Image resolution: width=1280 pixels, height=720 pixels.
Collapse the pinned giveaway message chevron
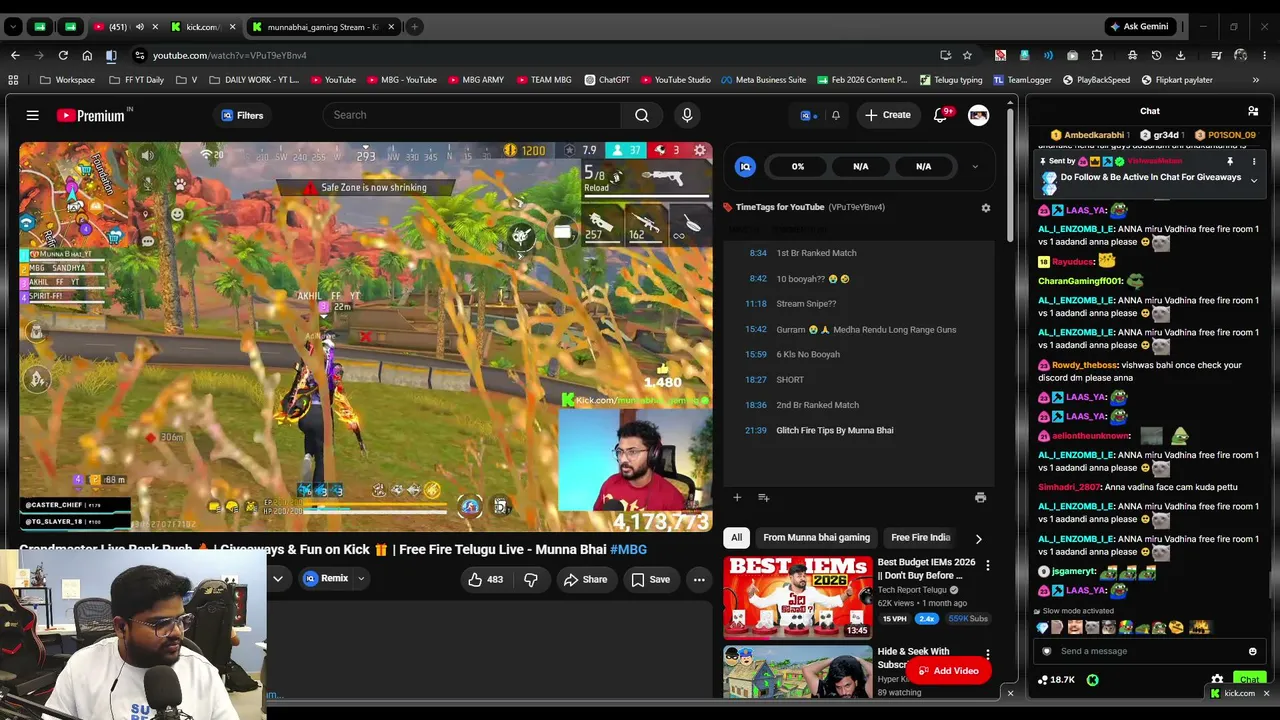click(1254, 181)
